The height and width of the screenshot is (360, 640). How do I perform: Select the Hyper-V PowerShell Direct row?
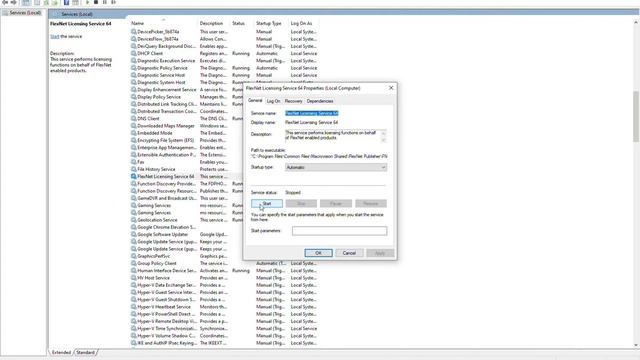(x=224, y=314)
